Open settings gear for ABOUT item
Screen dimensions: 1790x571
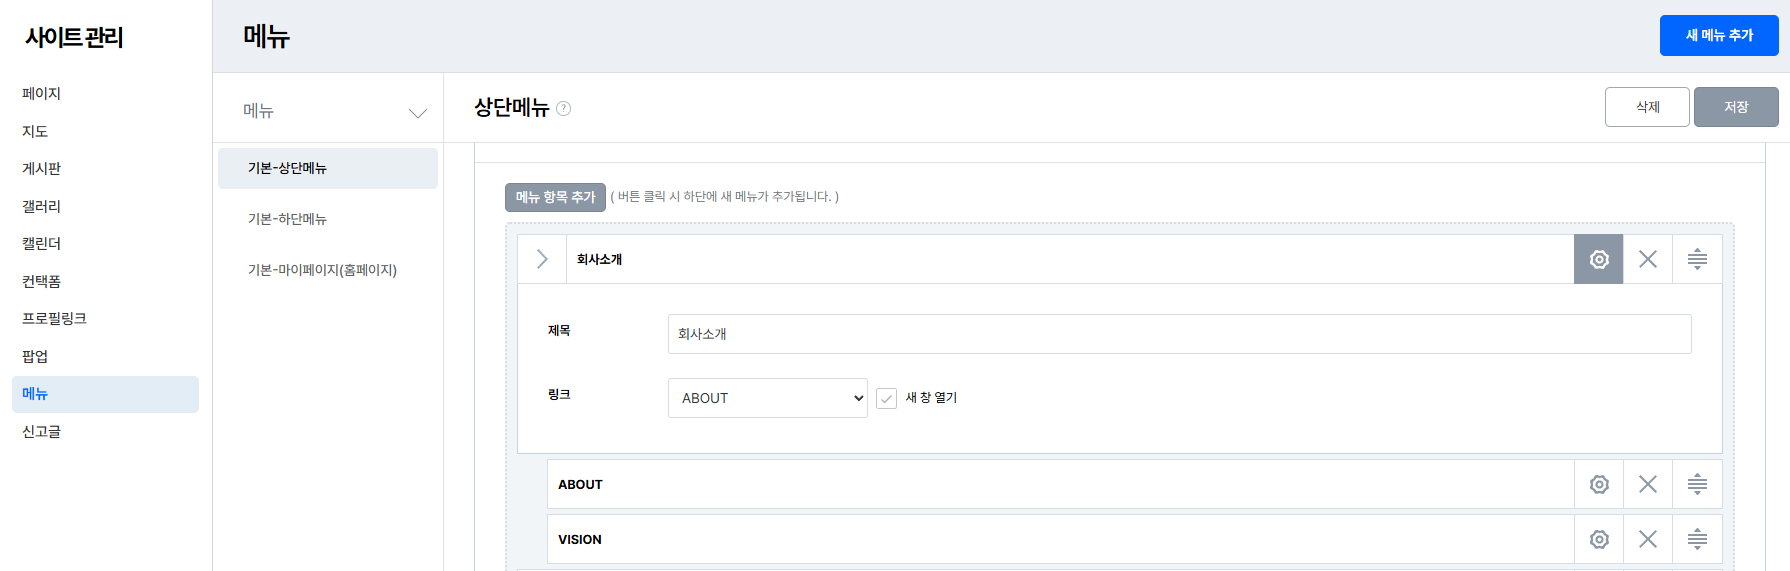tap(1598, 484)
